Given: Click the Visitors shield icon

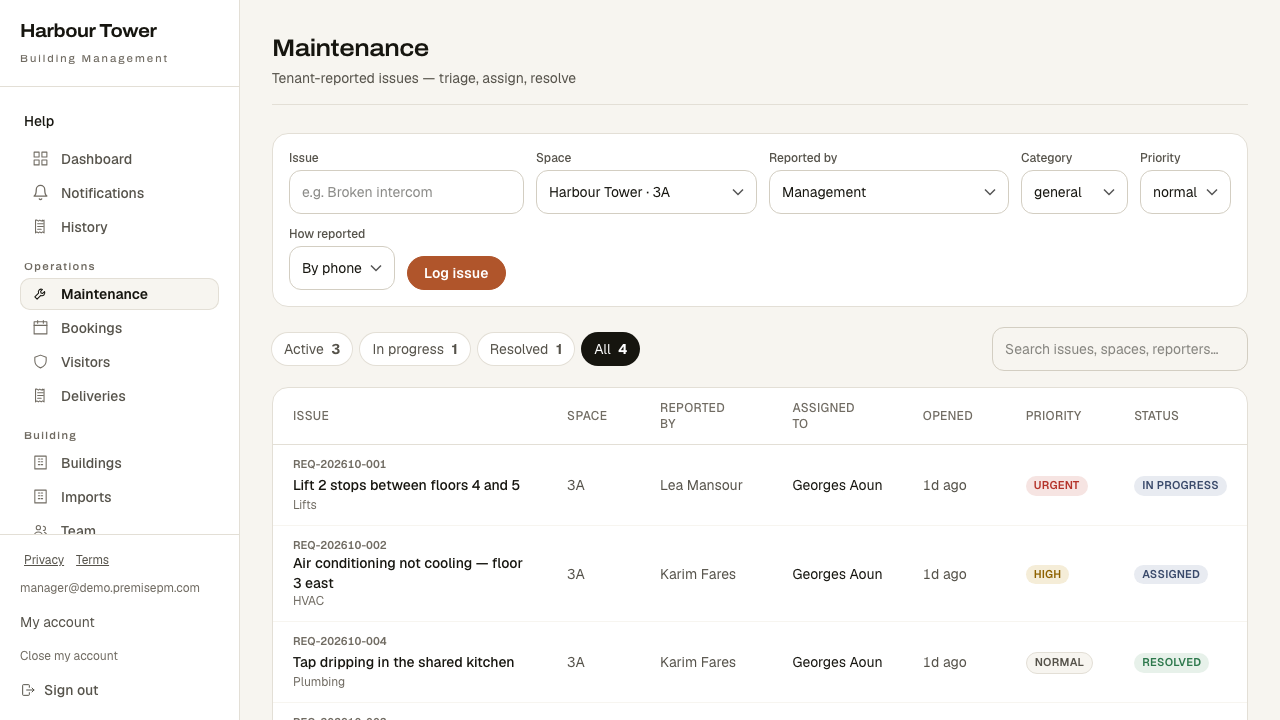Looking at the screenshot, I should tap(40, 362).
